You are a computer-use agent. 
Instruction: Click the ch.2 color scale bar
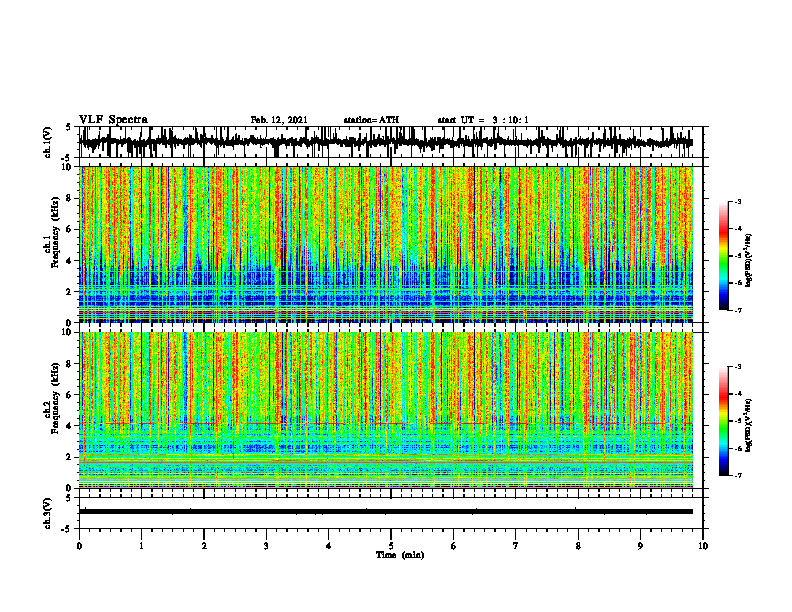(x=723, y=421)
